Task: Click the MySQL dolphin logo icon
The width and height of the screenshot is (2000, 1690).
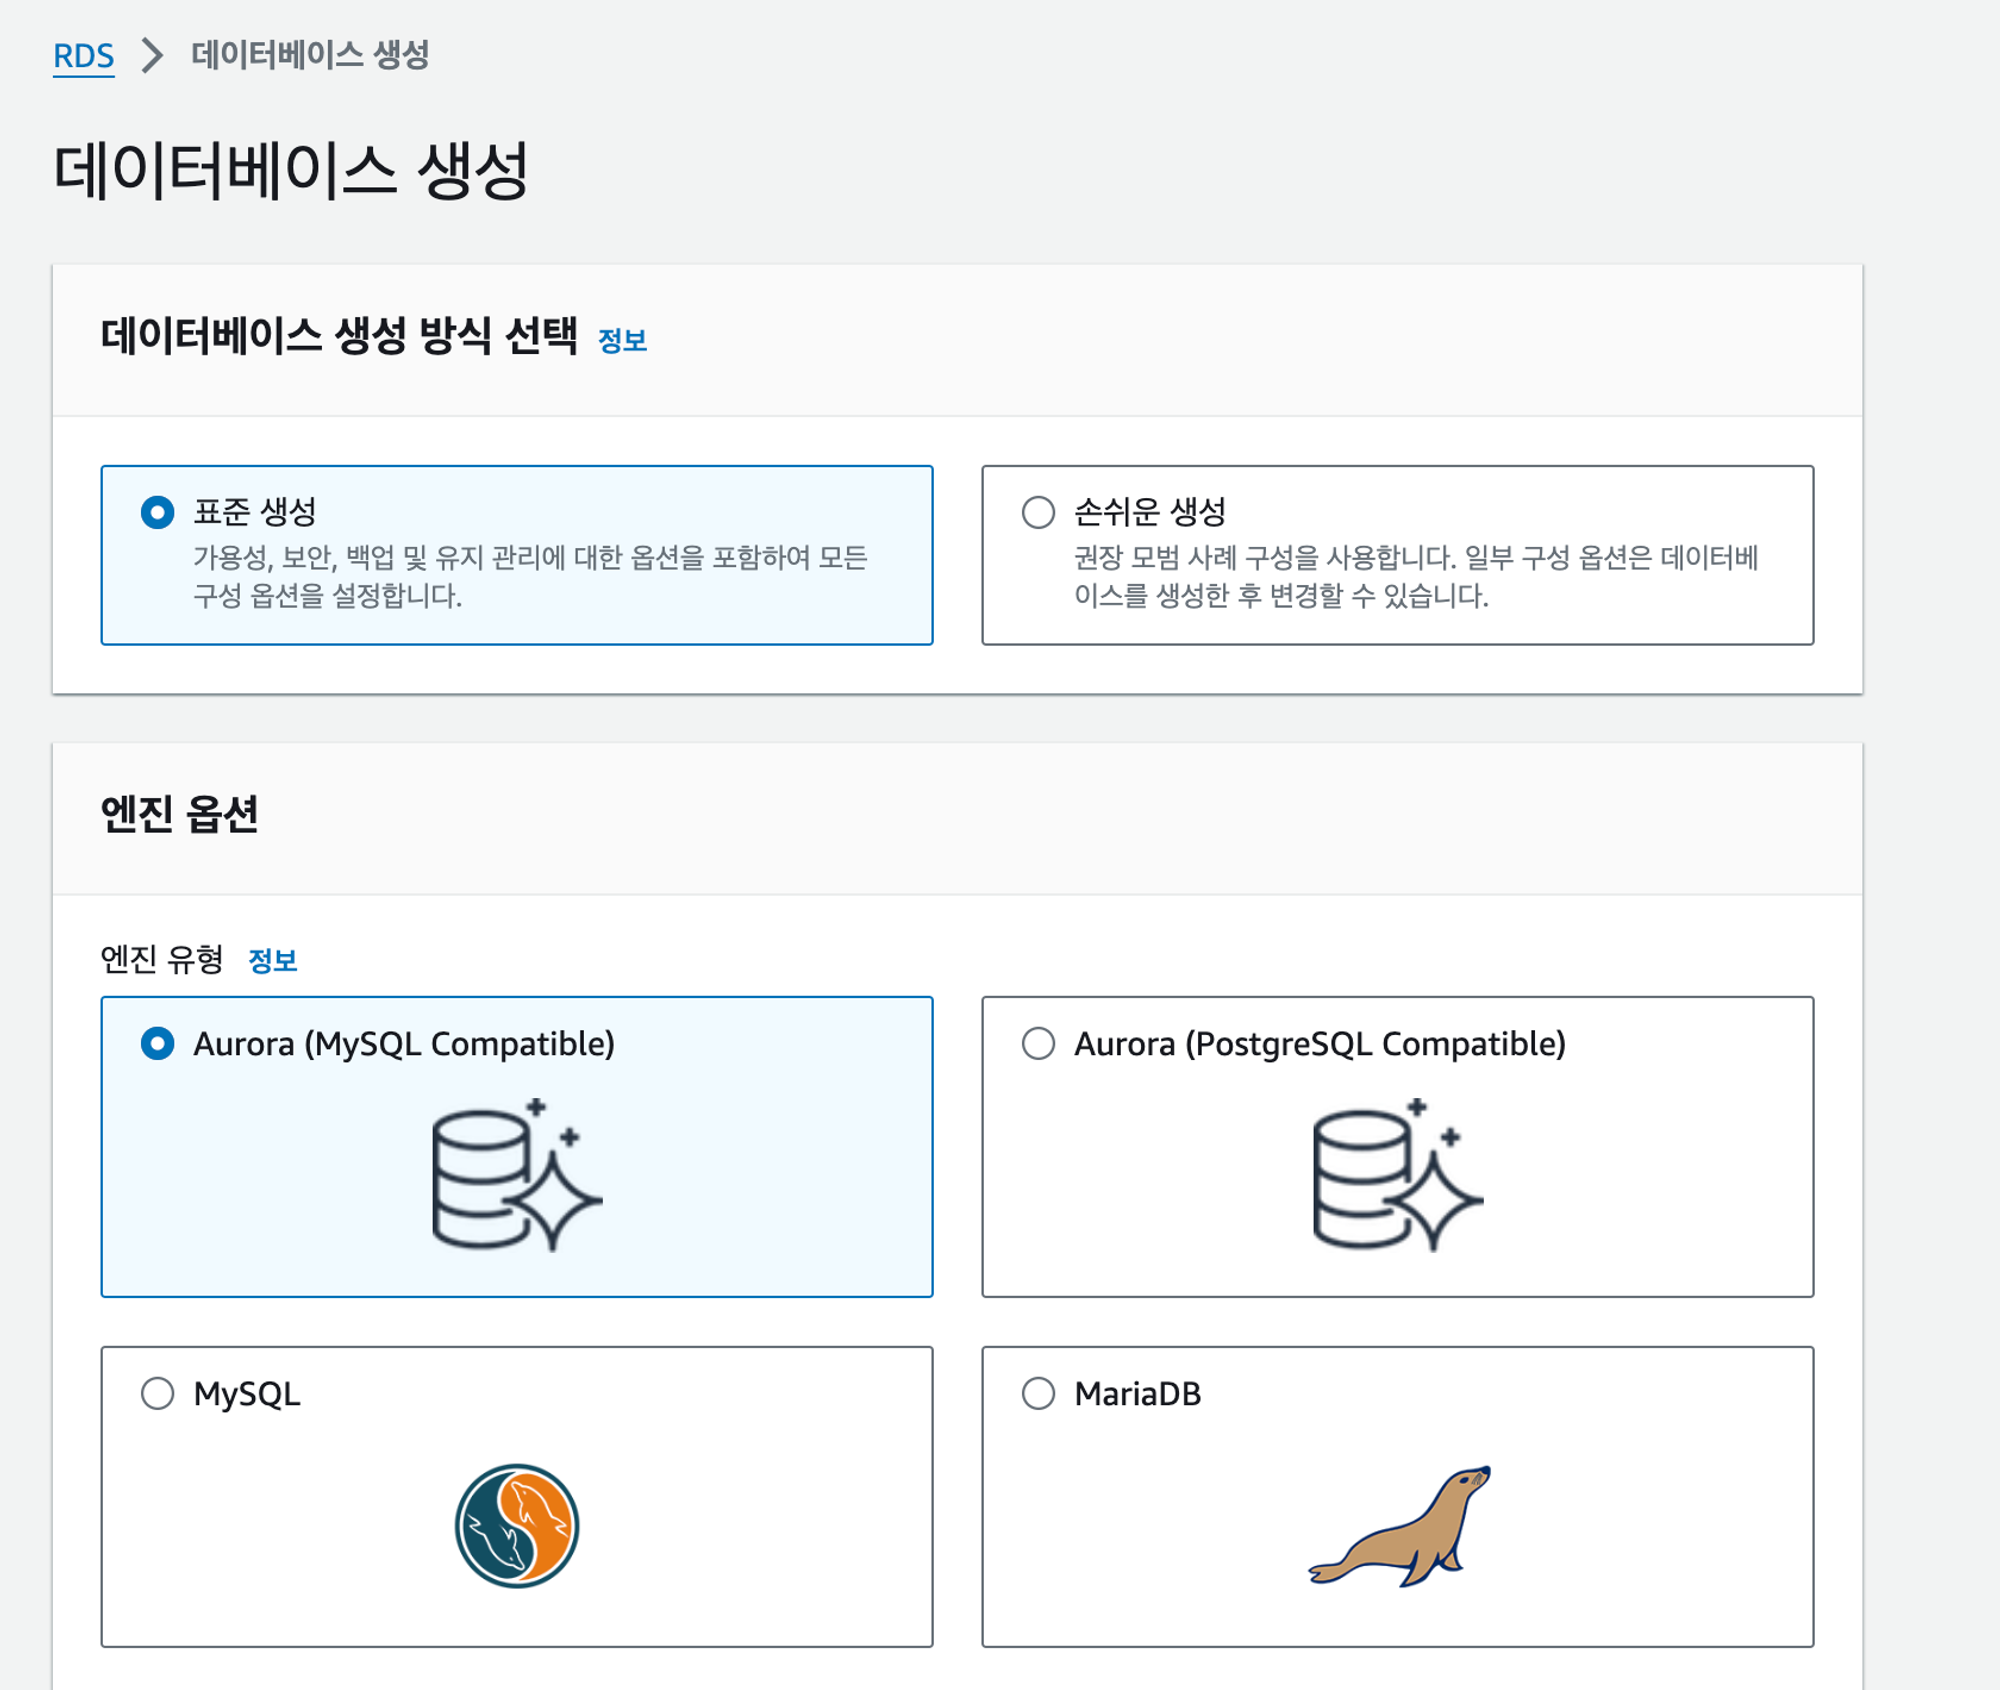Action: pyautogui.click(x=517, y=1525)
